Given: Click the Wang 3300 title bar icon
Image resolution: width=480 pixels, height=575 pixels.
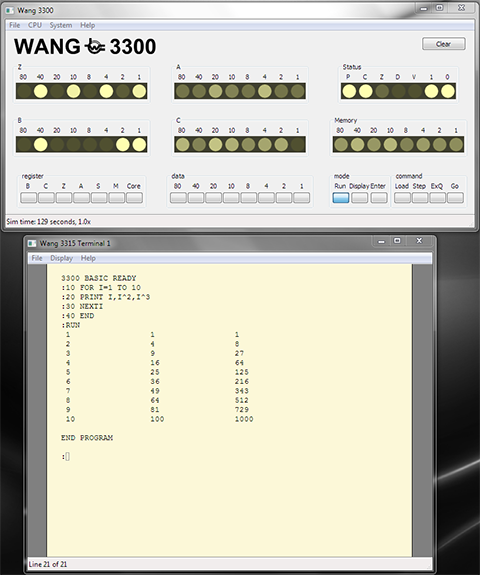Looking at the screenshot, I should [10, 10].
